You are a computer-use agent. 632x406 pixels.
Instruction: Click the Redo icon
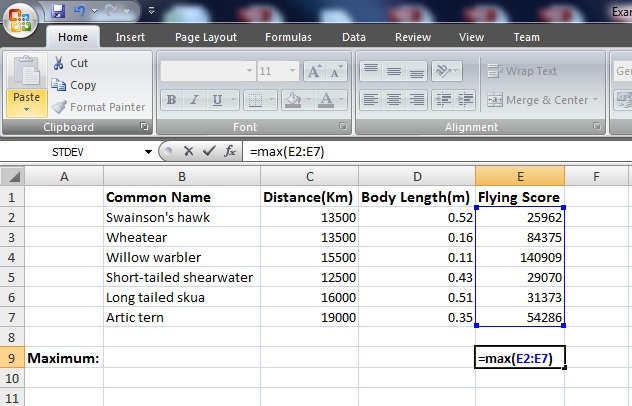[111, 10]
